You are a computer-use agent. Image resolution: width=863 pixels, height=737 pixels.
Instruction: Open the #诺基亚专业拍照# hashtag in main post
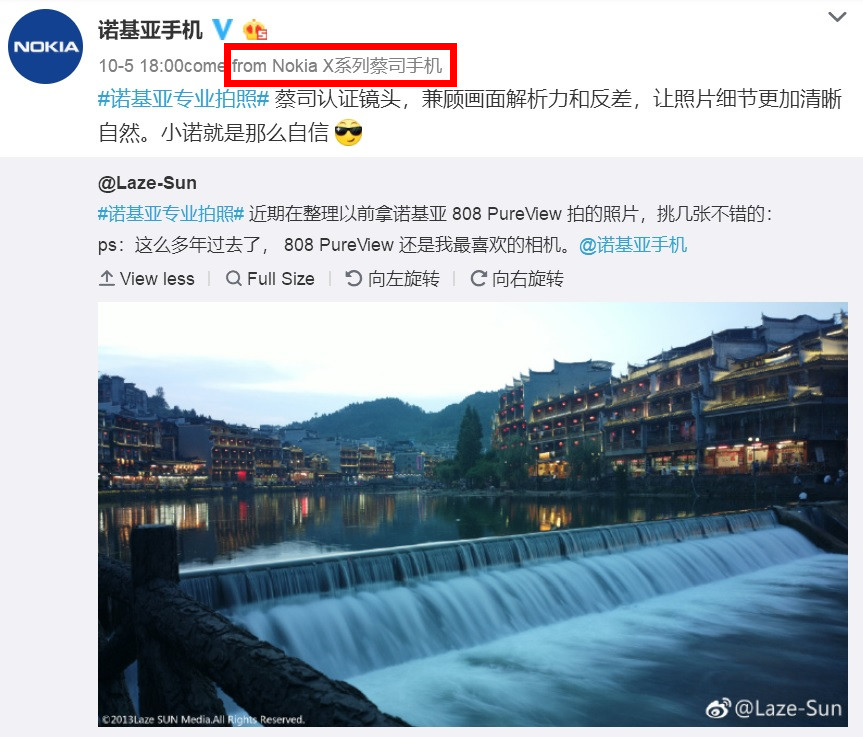[x=183, y=99]
